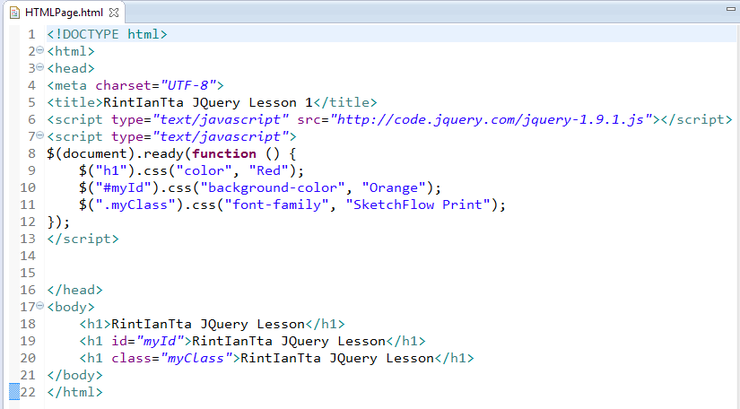Click the jQuery src URL on line 6
This screenshot has height=409, width=740.
(x=491, y=120)
